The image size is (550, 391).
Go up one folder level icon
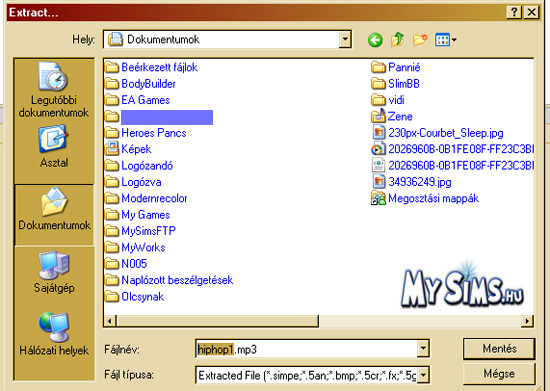pos(397,39)
